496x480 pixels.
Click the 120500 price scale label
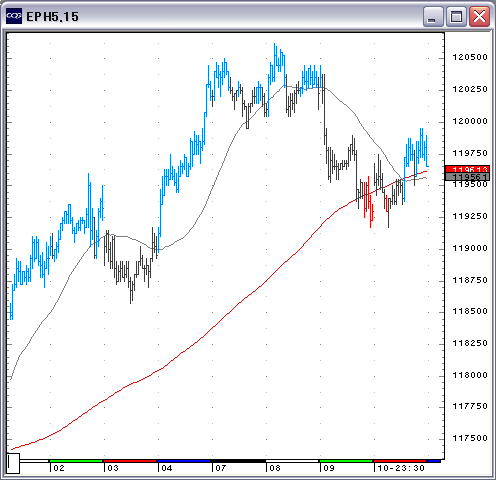470,57
